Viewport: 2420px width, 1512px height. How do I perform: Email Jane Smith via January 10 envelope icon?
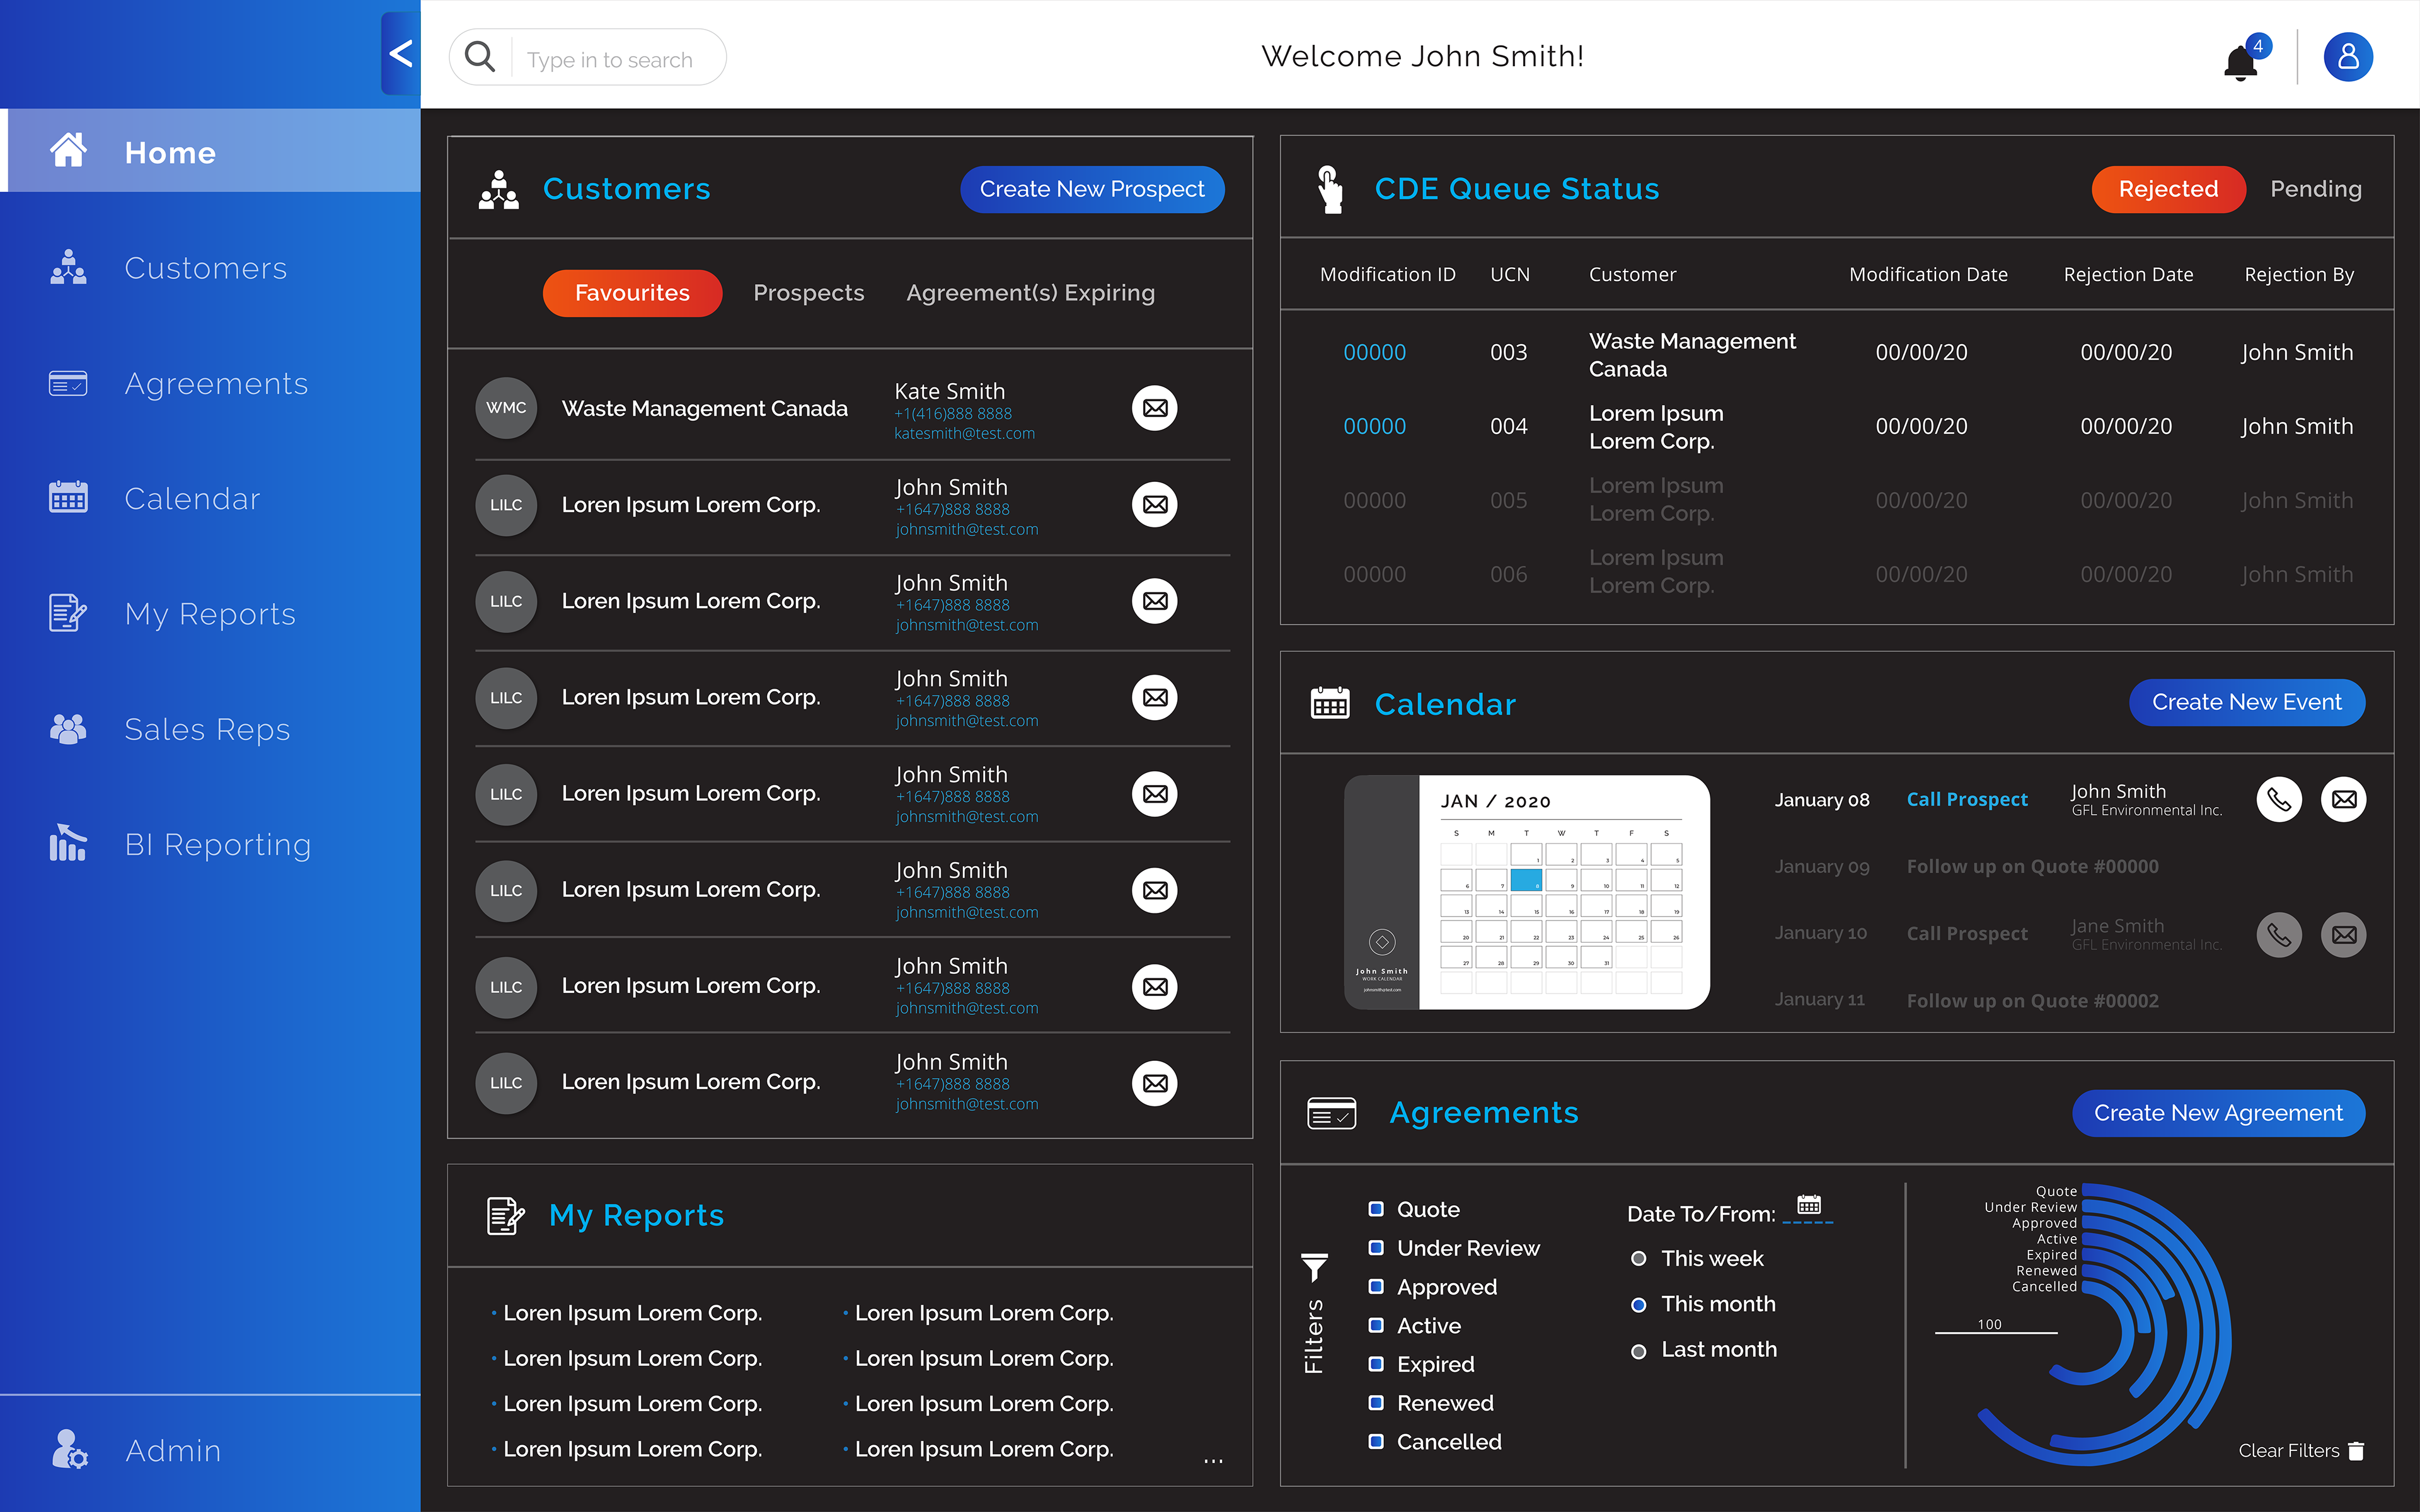click(x=2343, y=935)
